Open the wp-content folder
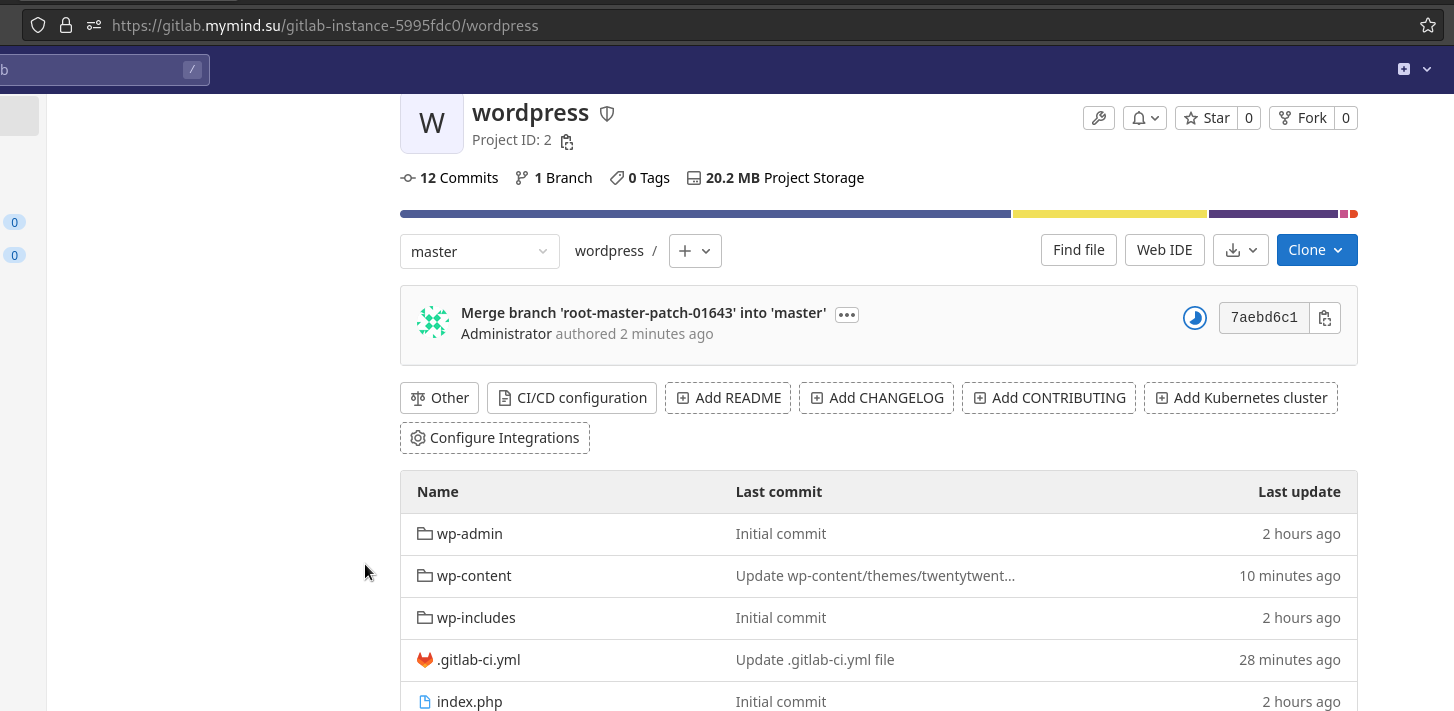 click(x=474, y=576)
